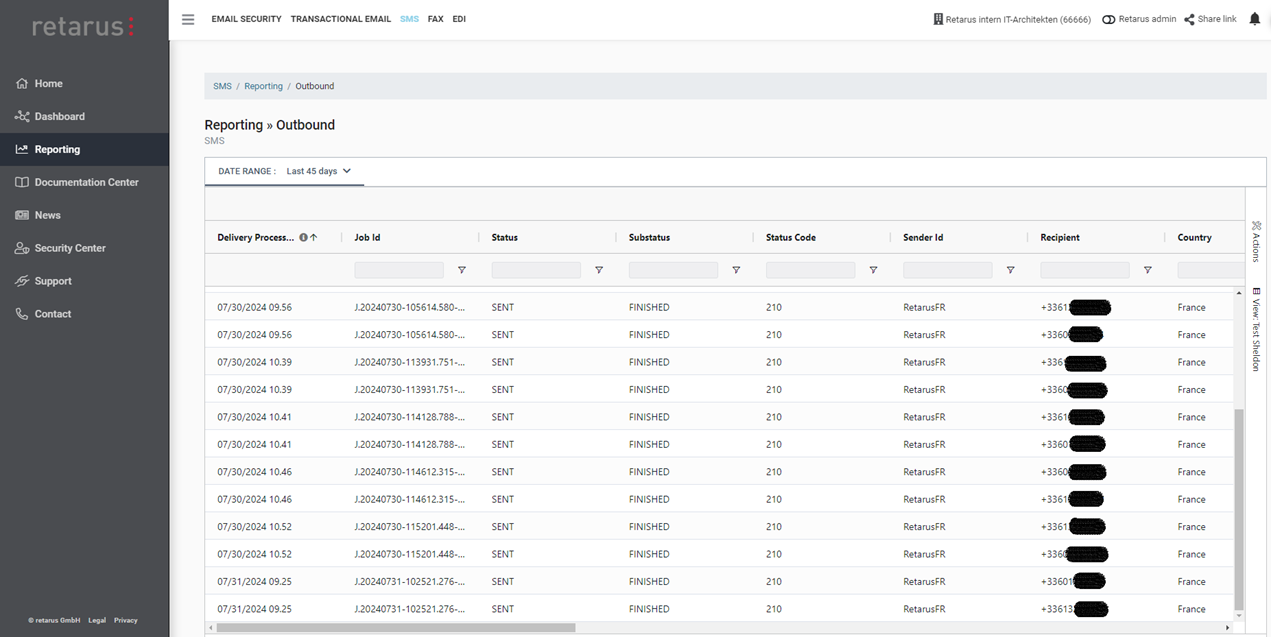
Task: Click the hamburger menu icon
Action: tap(188, 19)
